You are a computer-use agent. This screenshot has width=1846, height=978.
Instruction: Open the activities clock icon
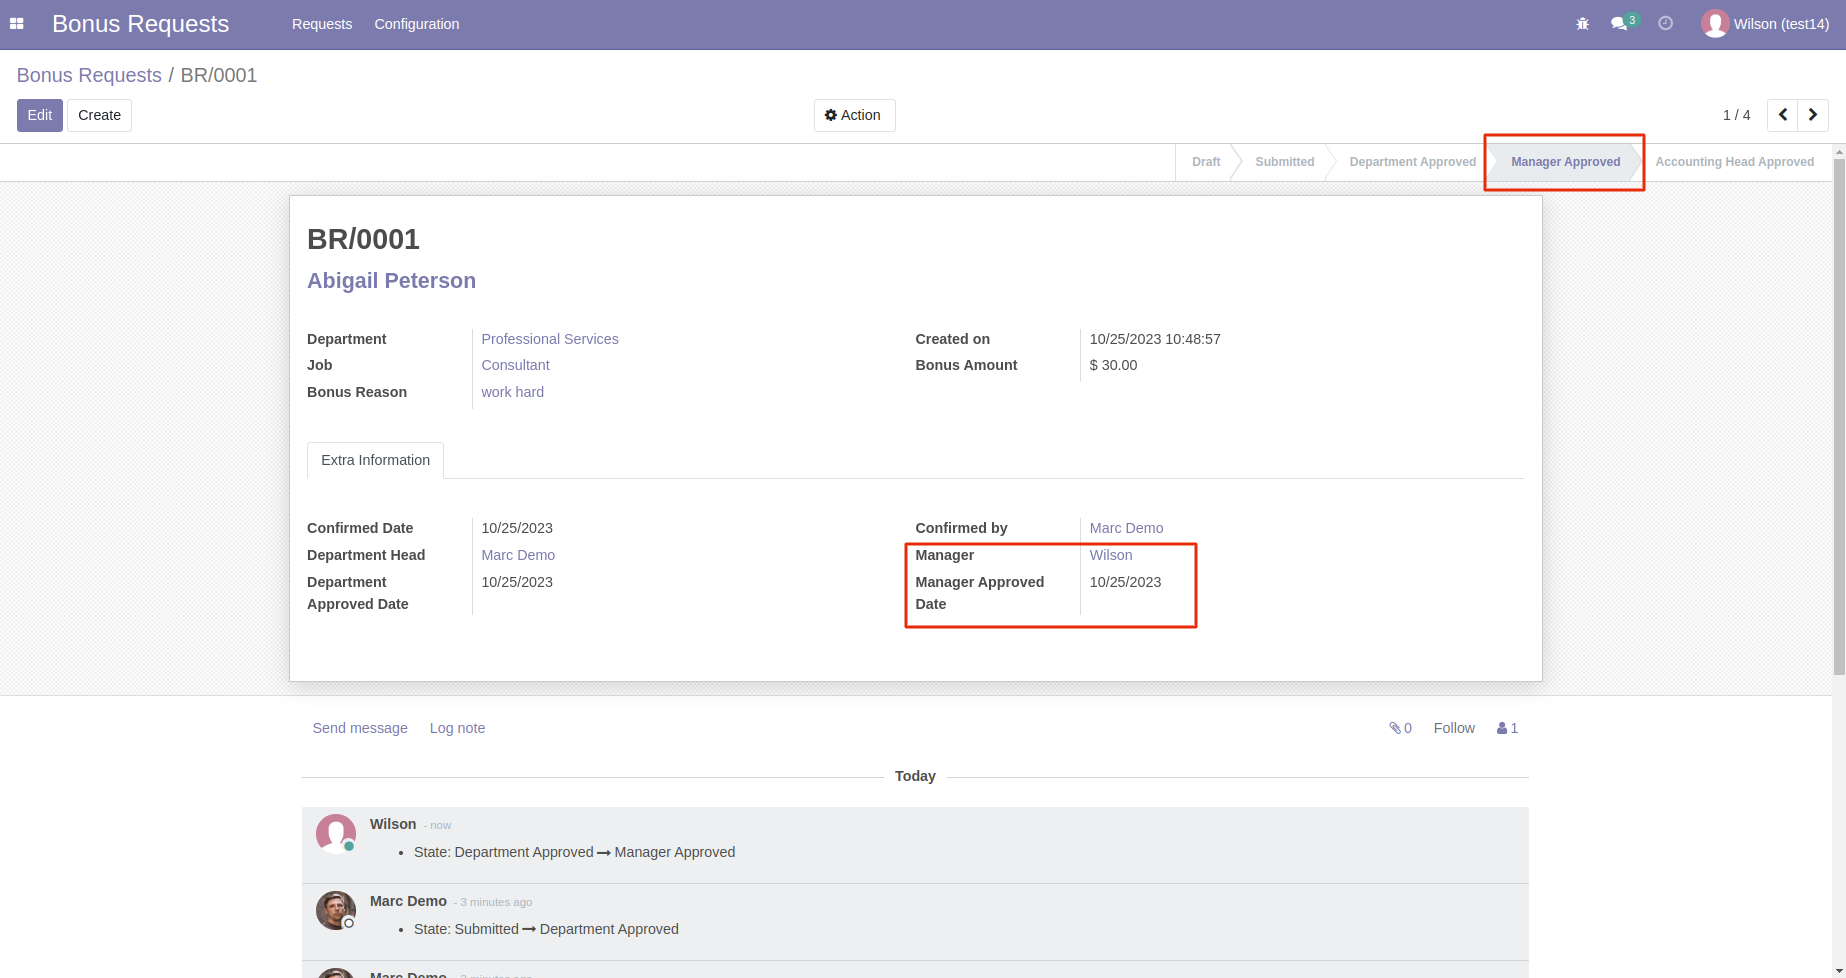click(1665, 23)
